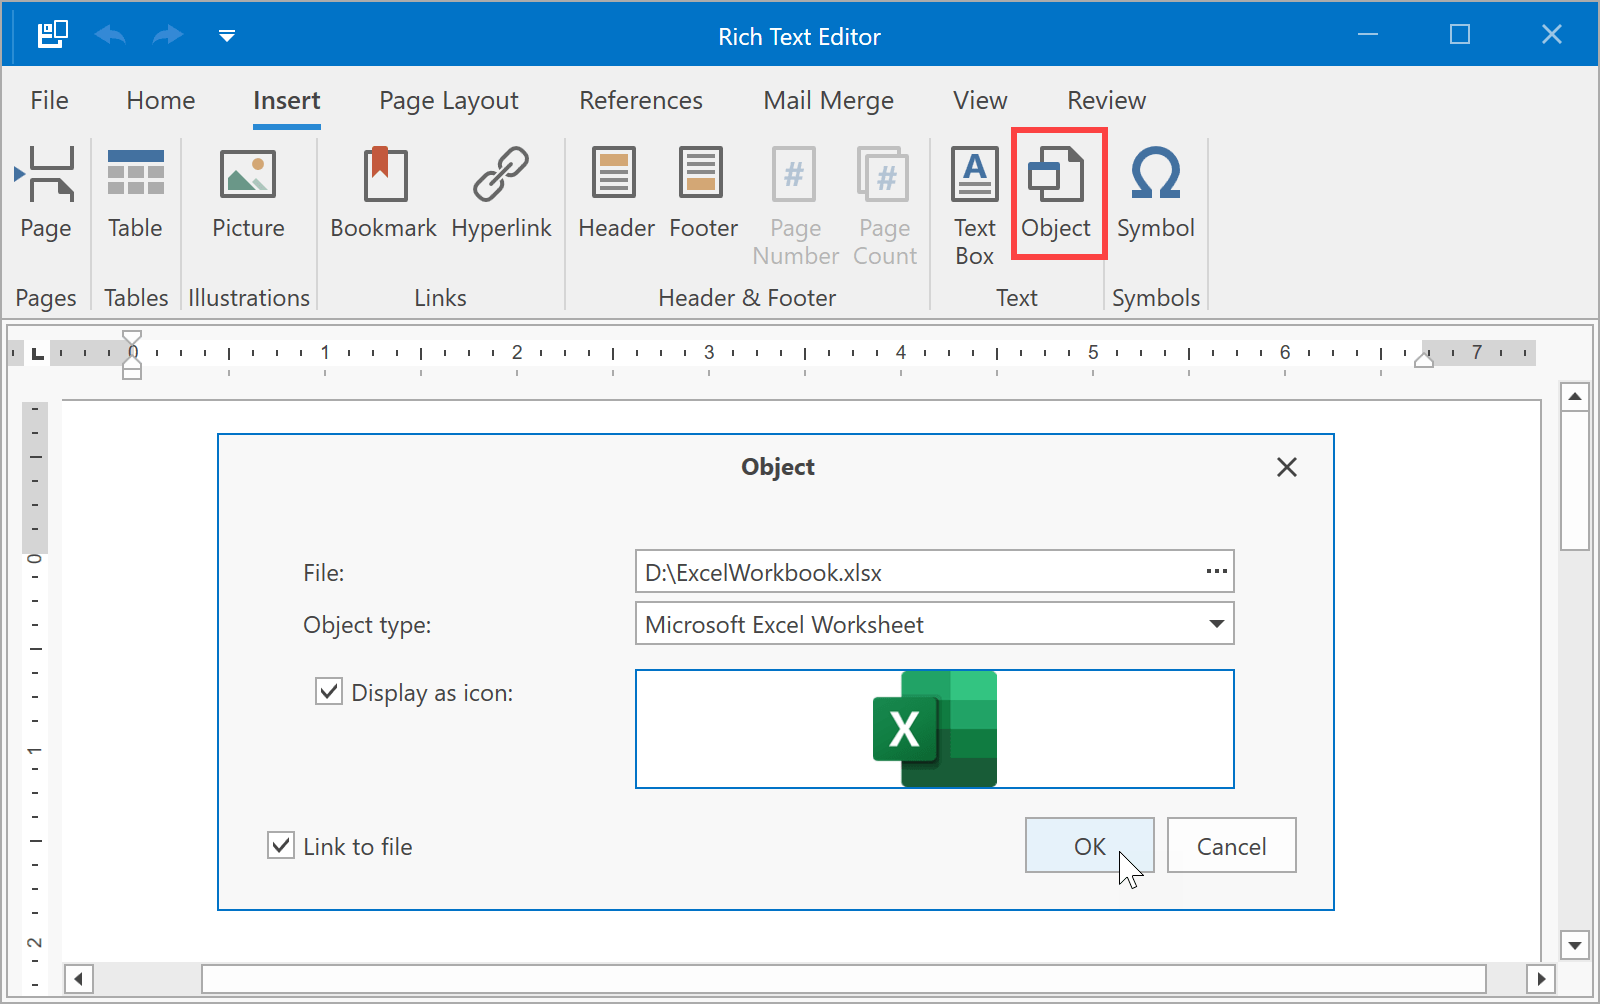The image size is (1600, 1004).
Task: Go to the Mail Merge tab
Action: click(x=829, y=100)
